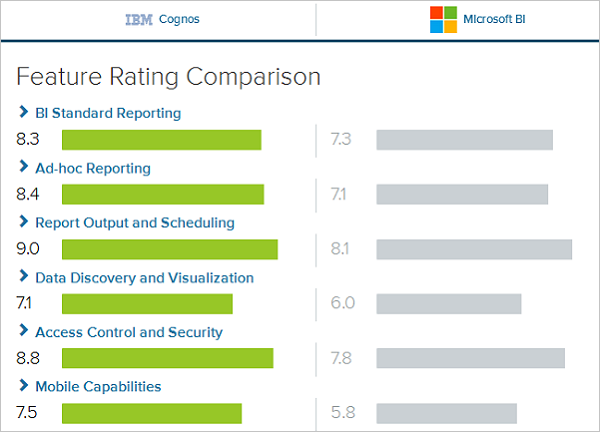Click the IBM logo in header
600x432 pixels.
(137, 19)
